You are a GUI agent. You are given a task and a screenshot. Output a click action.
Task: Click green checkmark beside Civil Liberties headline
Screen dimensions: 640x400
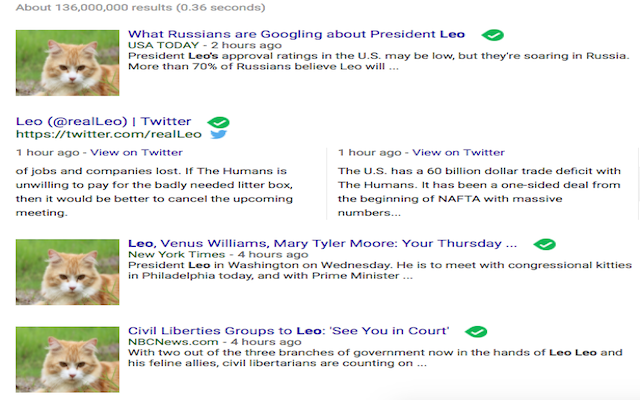[x=477, y=332]
